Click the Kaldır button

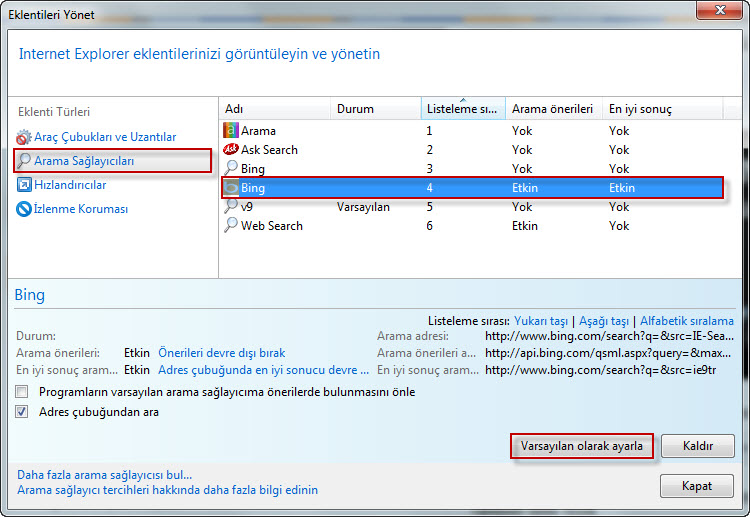698,446
